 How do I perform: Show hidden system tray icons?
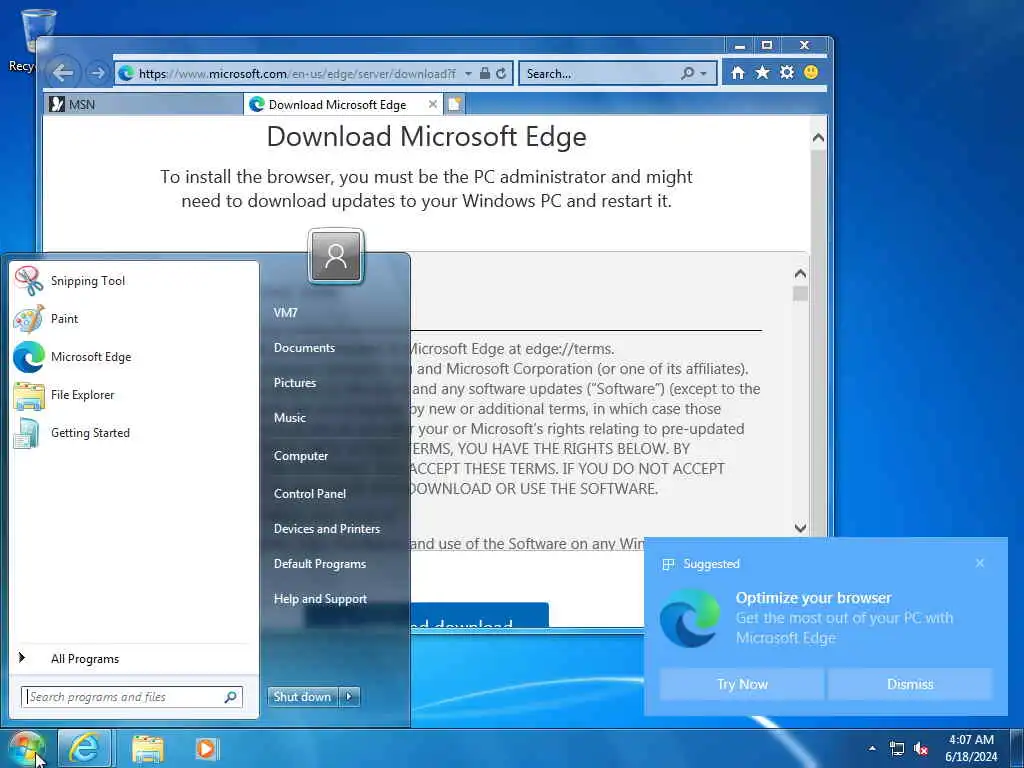[872, 749]
